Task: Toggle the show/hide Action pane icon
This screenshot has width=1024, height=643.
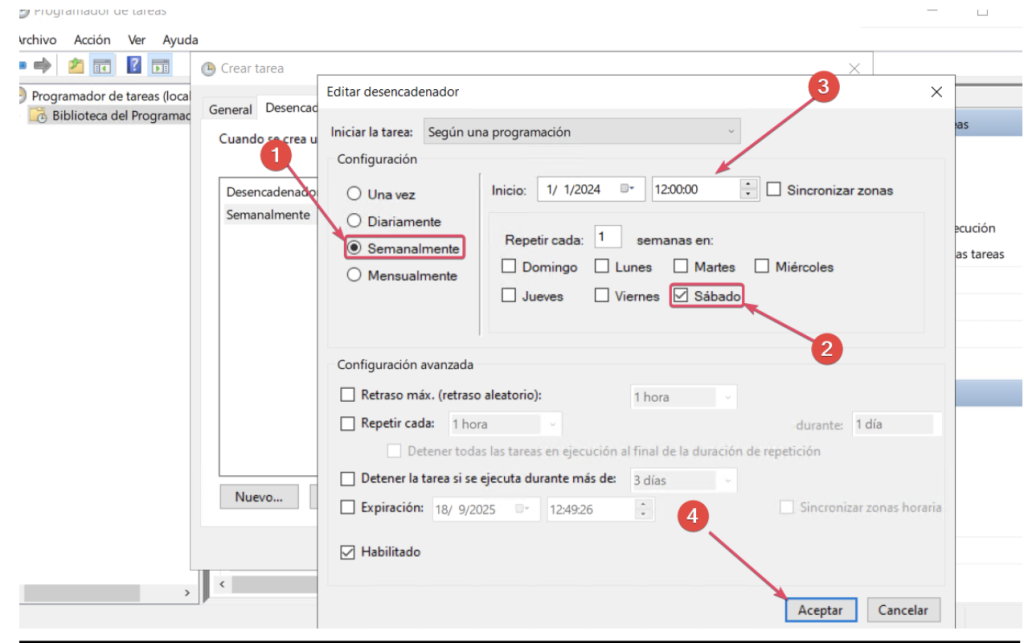Action: [x=161, y=66]
